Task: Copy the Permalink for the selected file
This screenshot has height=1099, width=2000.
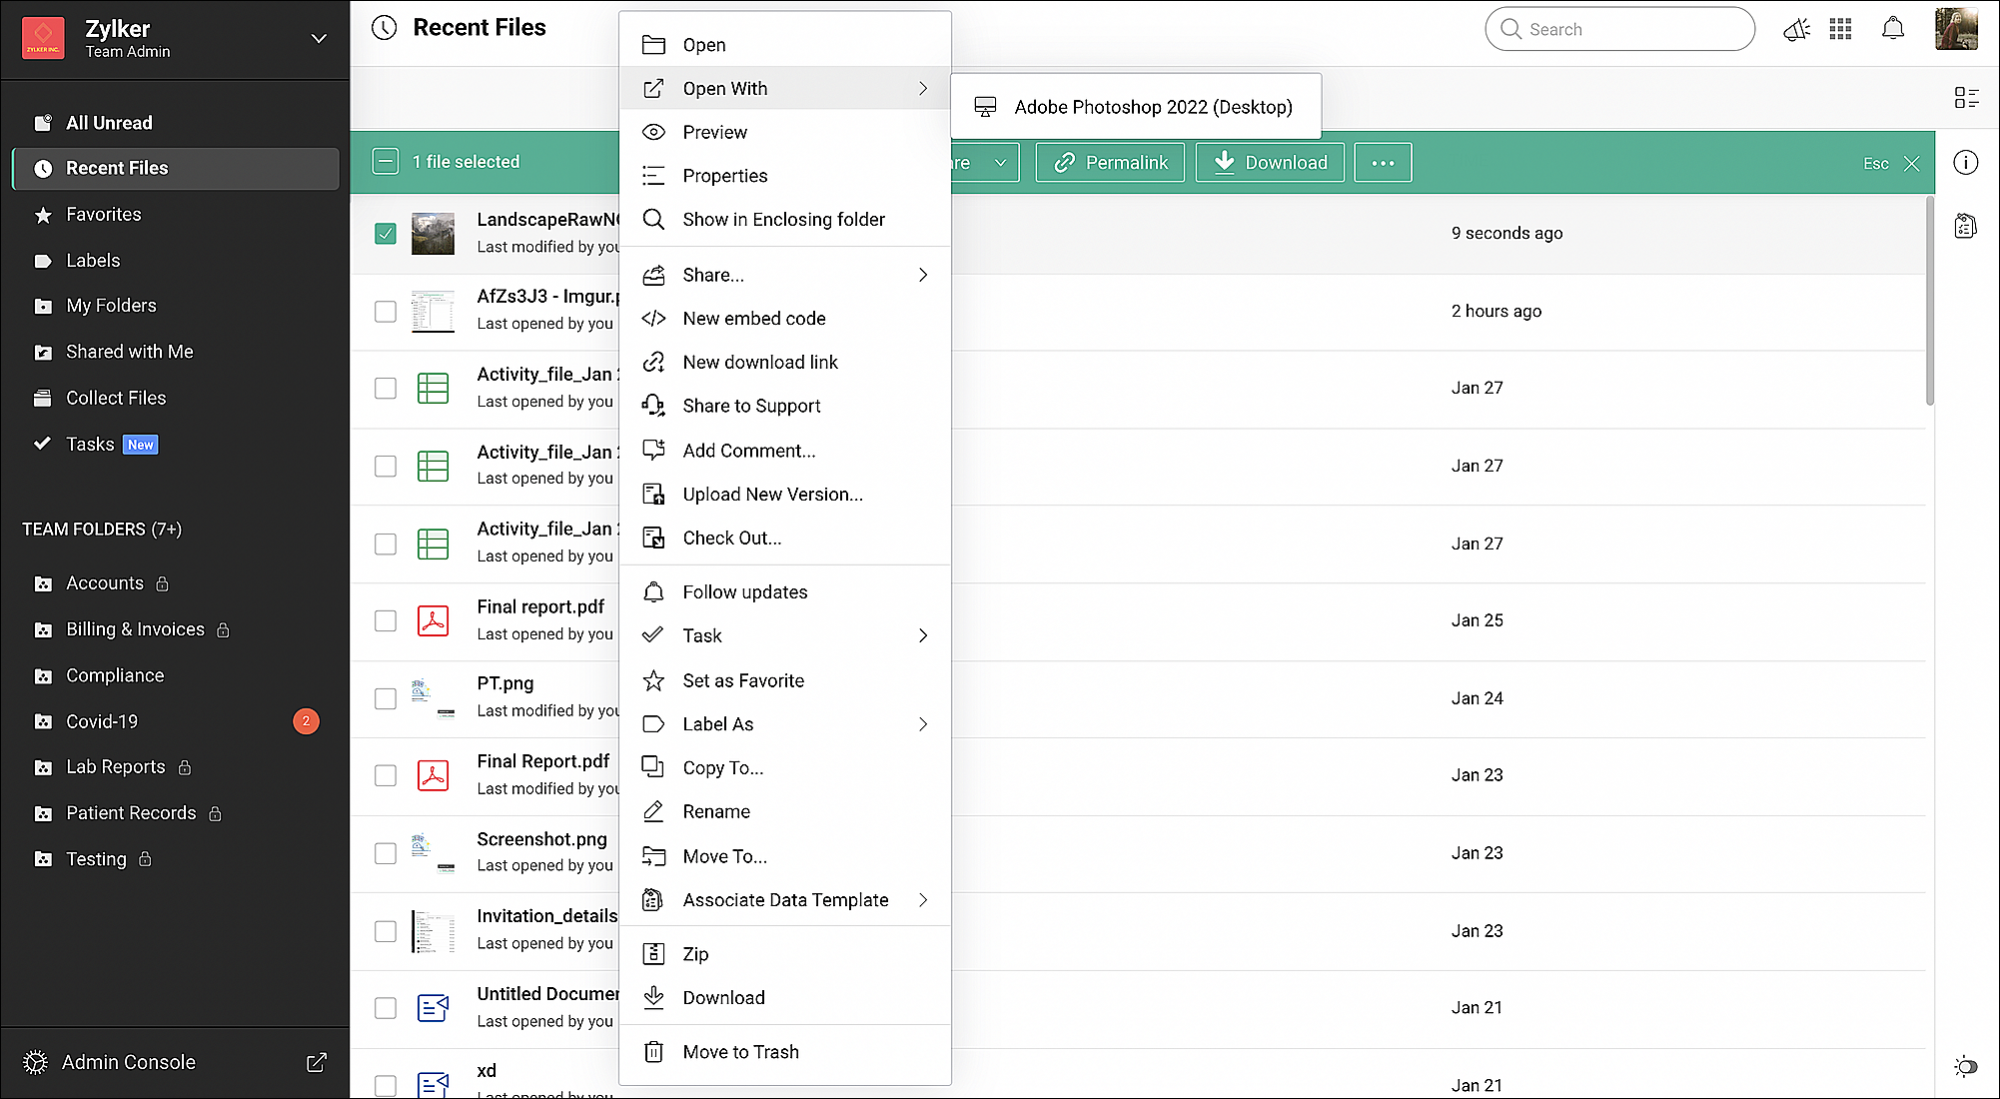Action: pos(1110,161)
